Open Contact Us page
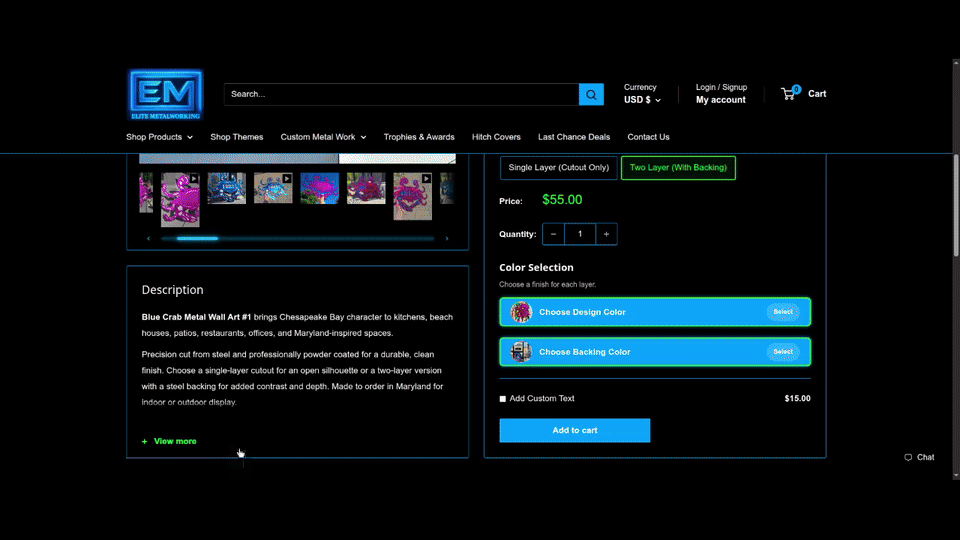The height and width of the screenshot is (540, 960). pyautogui.click(x=648, y=137)
